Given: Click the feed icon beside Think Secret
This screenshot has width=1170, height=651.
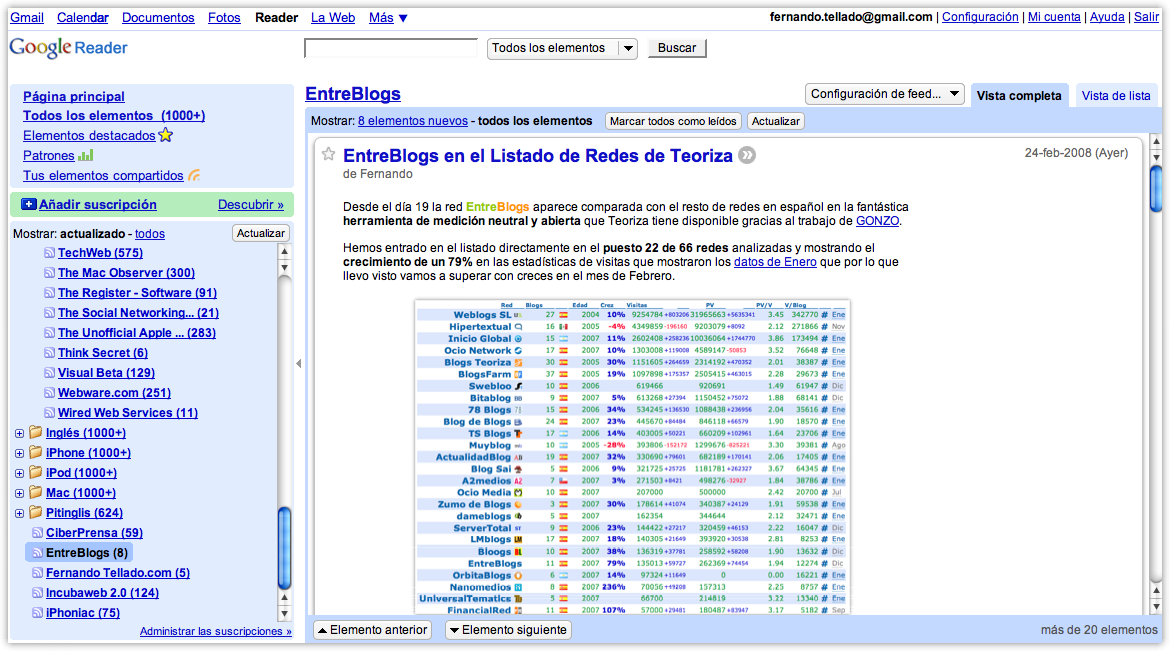Looking at the screenshot, I should [49, 353].
